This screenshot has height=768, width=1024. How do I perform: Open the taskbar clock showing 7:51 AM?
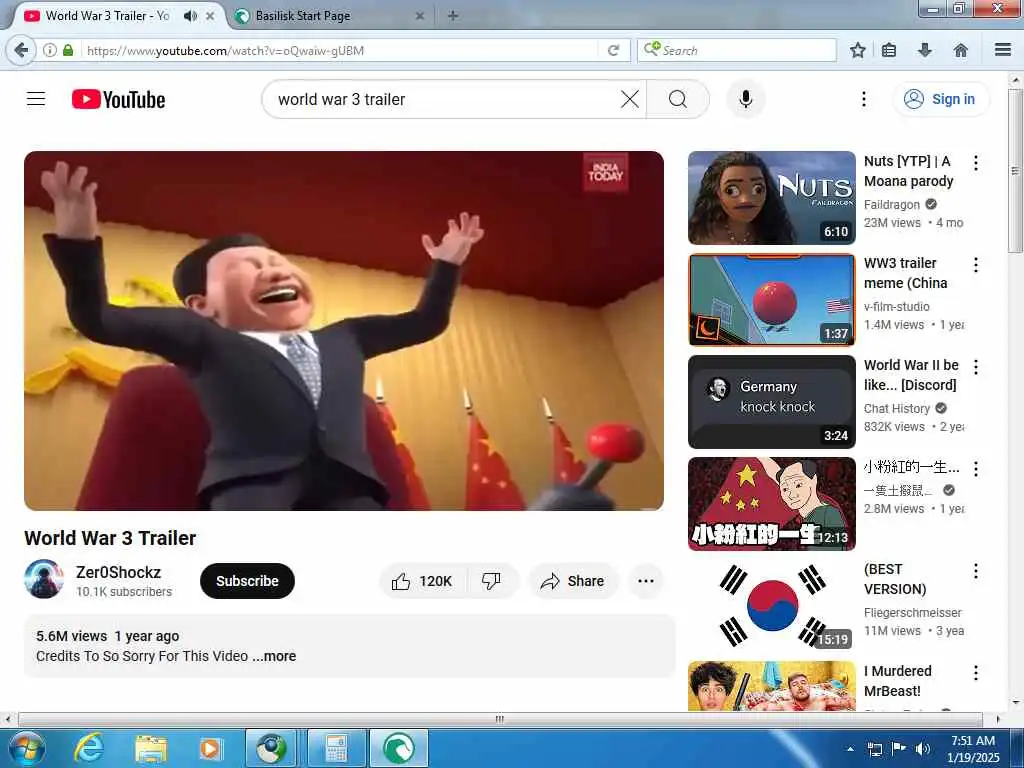click(973, 749)
